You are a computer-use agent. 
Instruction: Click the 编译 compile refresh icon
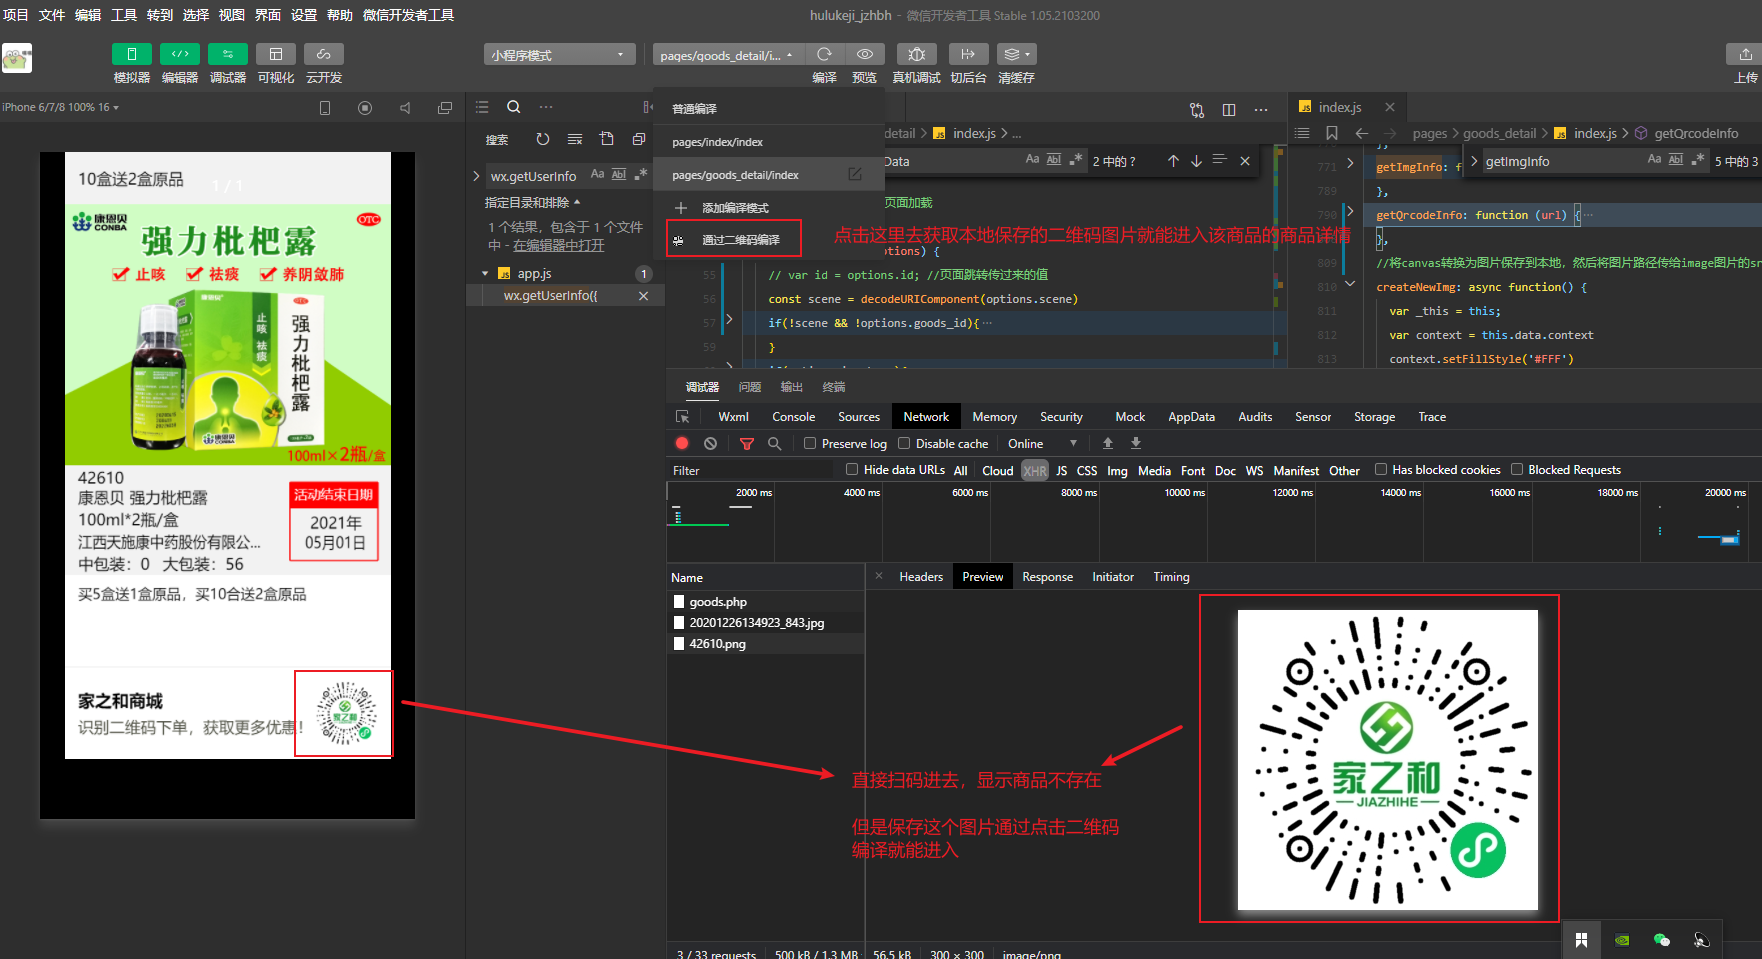(824, 54)
